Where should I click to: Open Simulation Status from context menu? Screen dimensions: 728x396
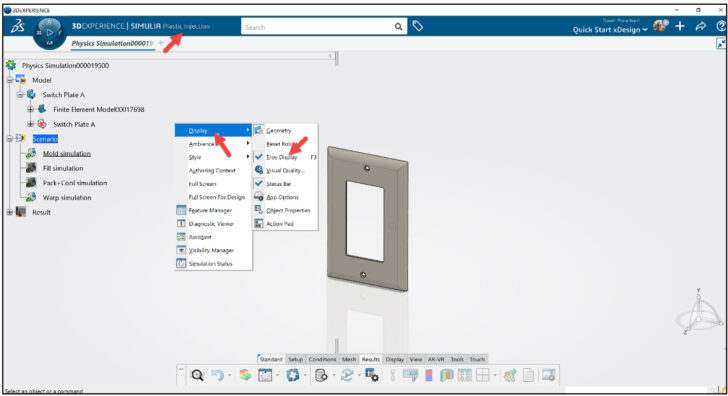pos(214,263)
